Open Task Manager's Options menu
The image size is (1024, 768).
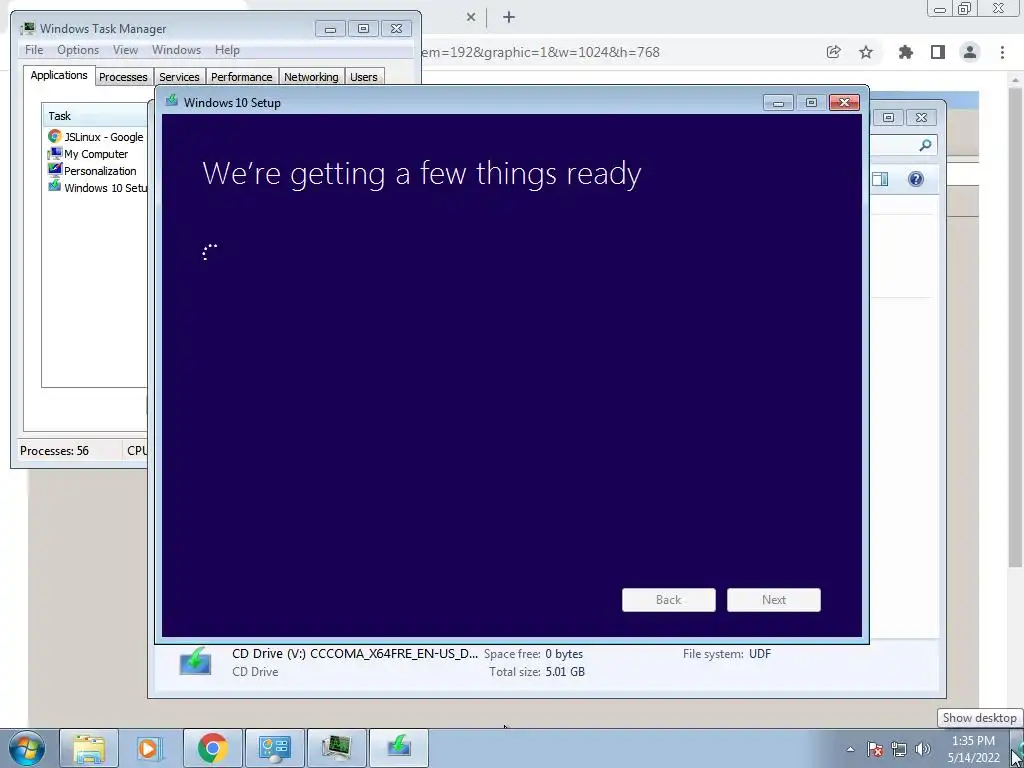coord(78,50)
